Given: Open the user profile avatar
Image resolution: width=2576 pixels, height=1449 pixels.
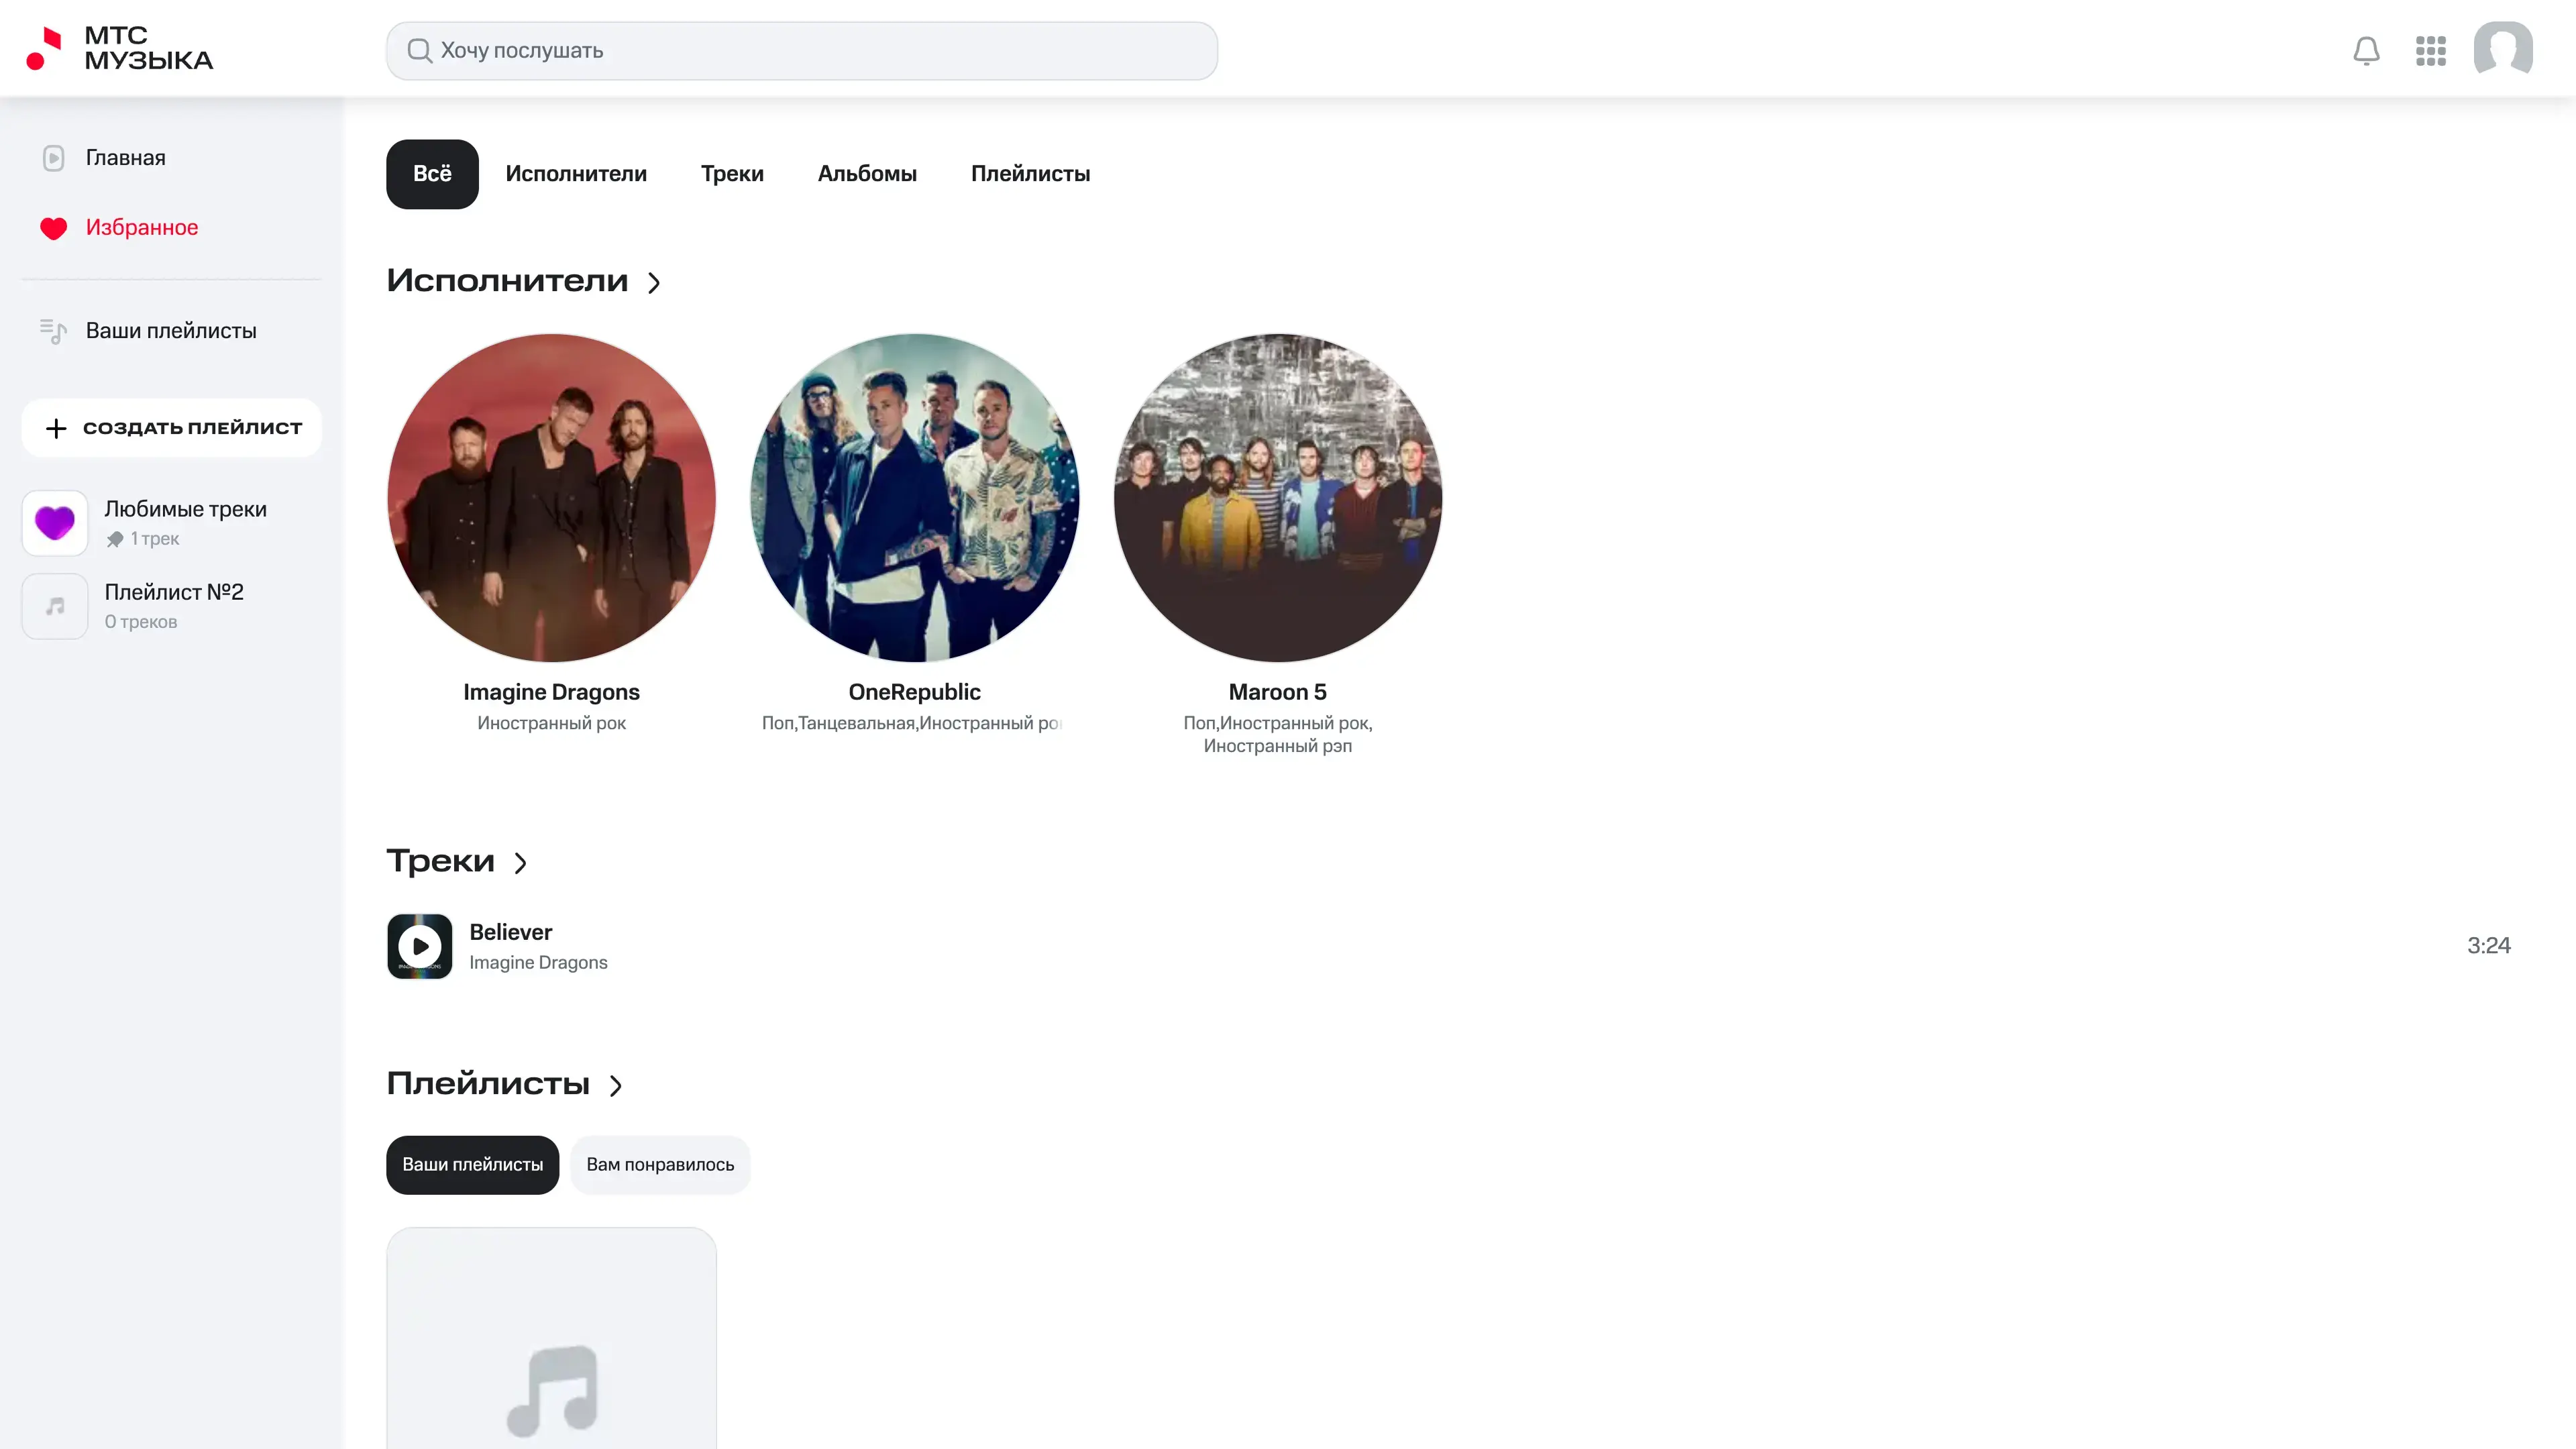Looking at the screenshot, I should coord(2502,49).
